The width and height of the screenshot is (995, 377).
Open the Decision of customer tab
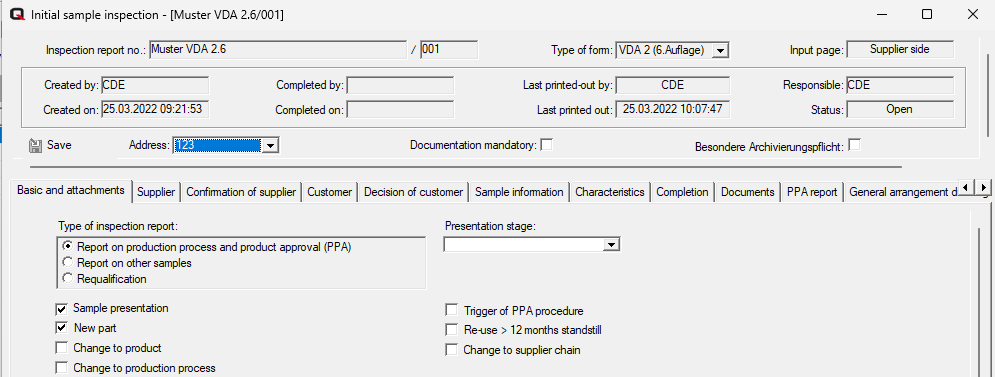(x=414, y=192)
